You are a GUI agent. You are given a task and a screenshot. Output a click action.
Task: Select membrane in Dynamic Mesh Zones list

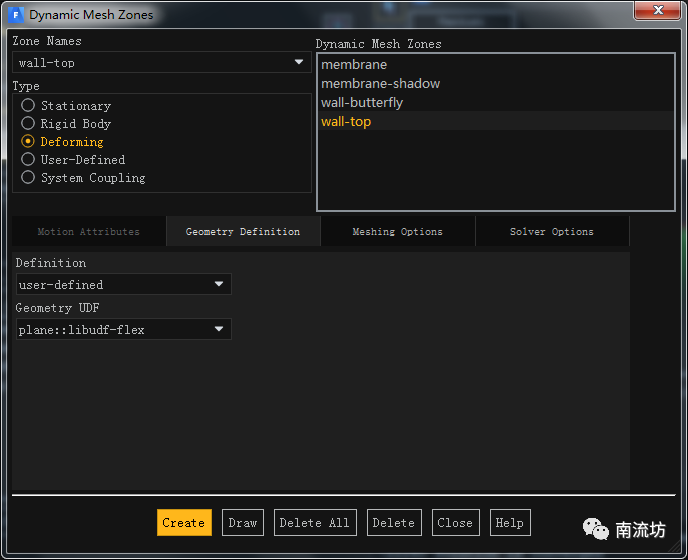pyautogui.click(x=354, y=65)
